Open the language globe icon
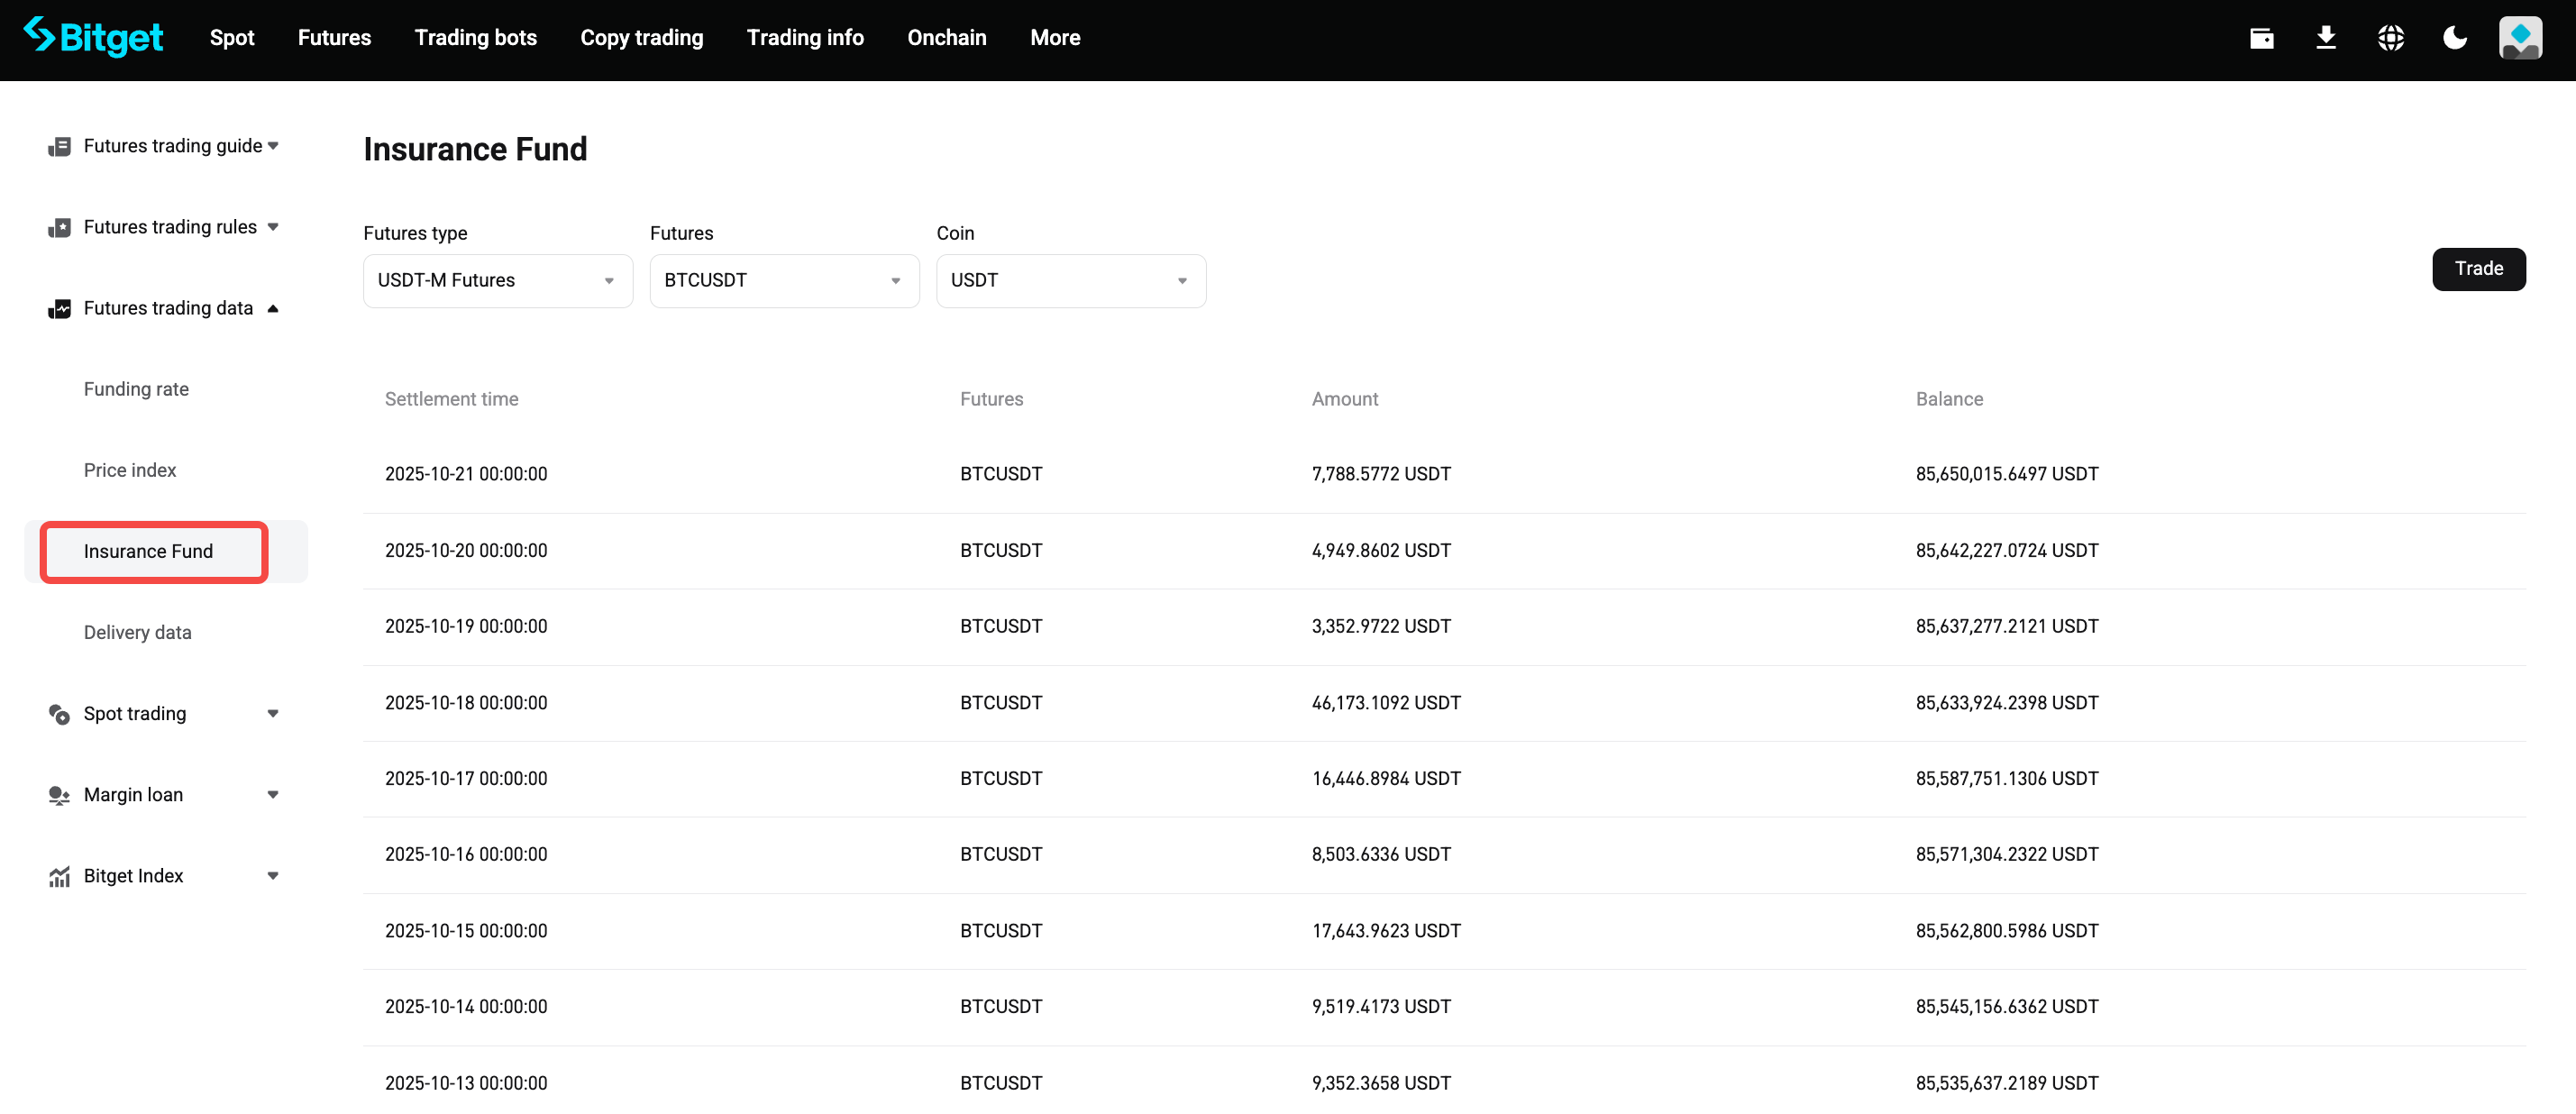2576x1114 pixels. 2390,38
